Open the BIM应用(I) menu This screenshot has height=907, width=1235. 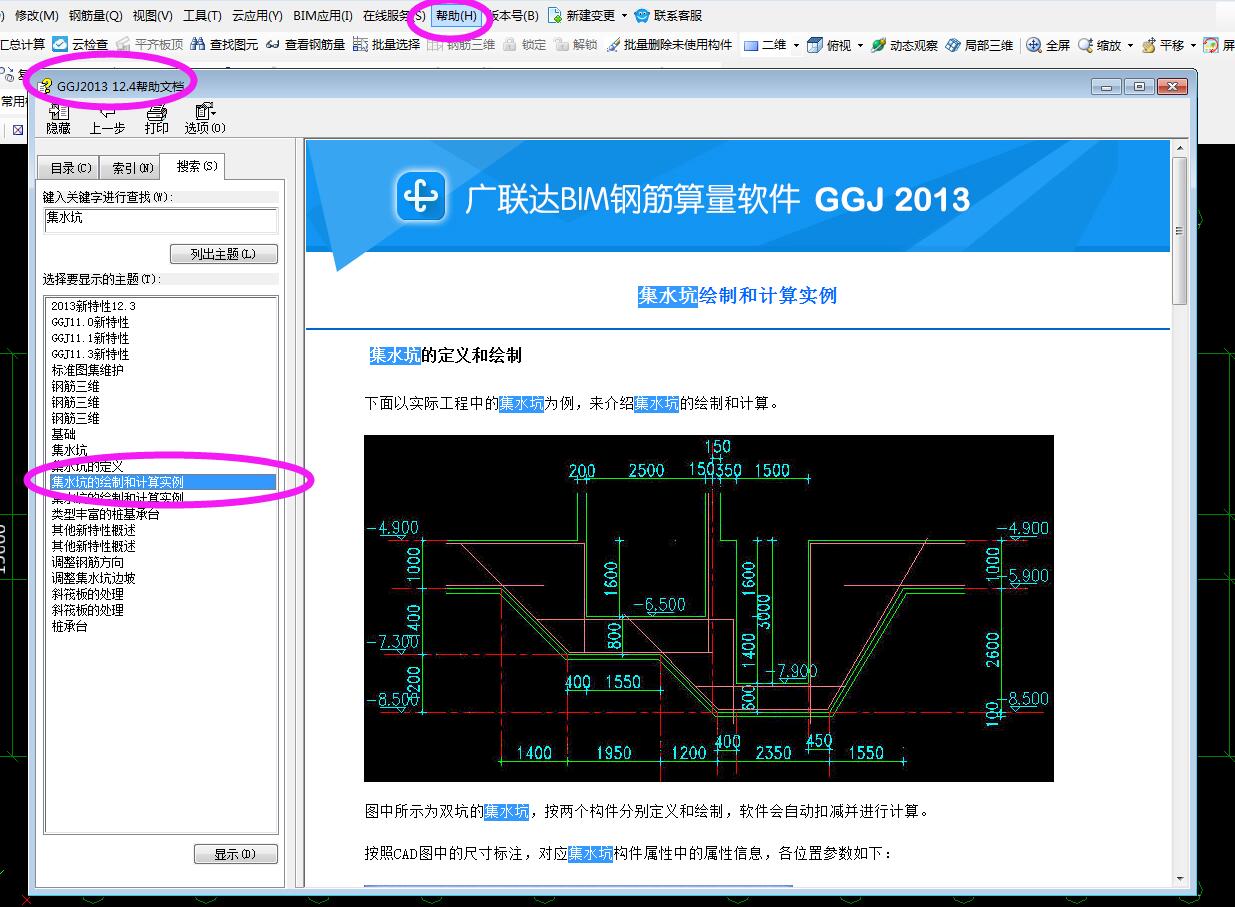[x=323, y=16]
